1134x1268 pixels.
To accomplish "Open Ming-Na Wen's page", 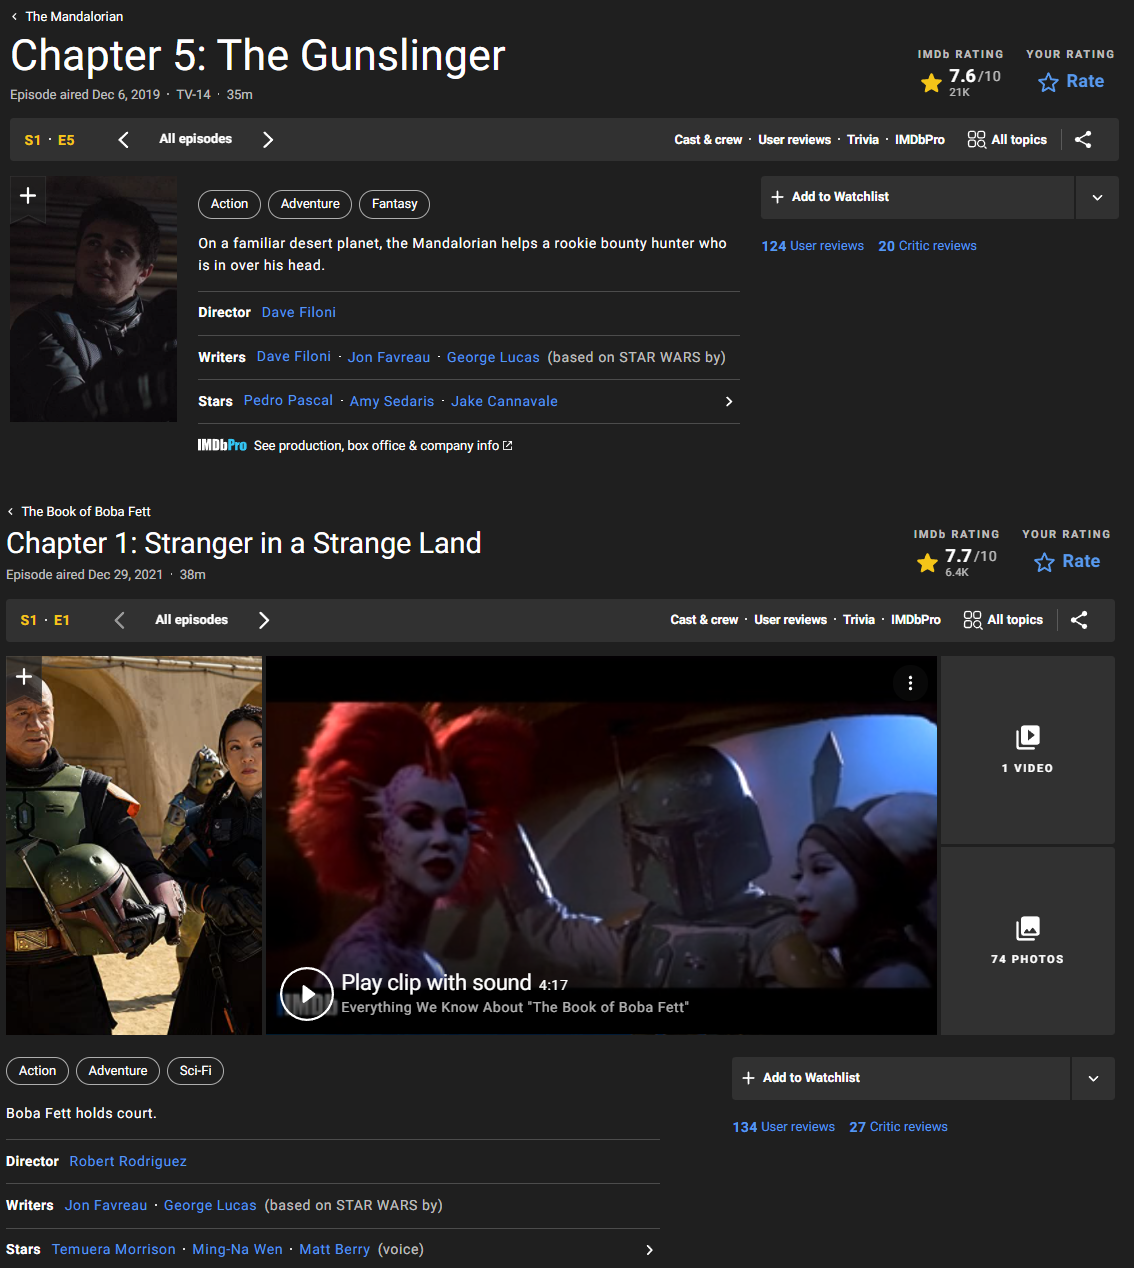I will (x=237, y=1249).
